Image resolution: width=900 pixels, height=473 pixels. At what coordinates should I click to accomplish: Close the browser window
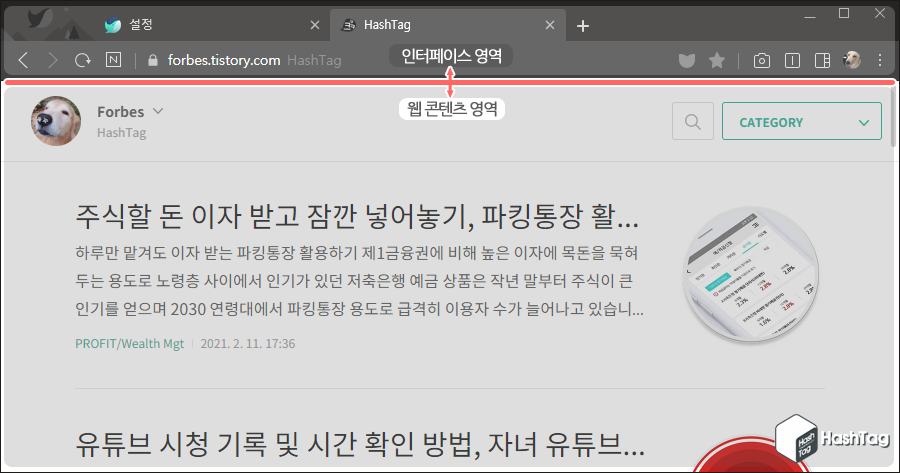click(x=880, y=13)
